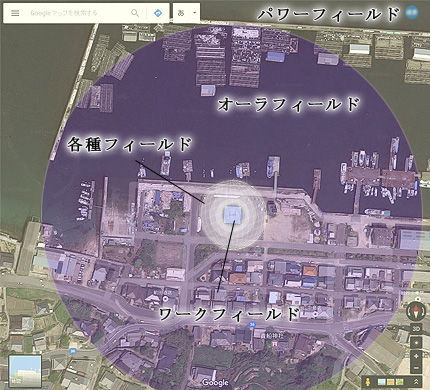Open the blue imagery thumbnail in bottom bar

coord(382,382)
